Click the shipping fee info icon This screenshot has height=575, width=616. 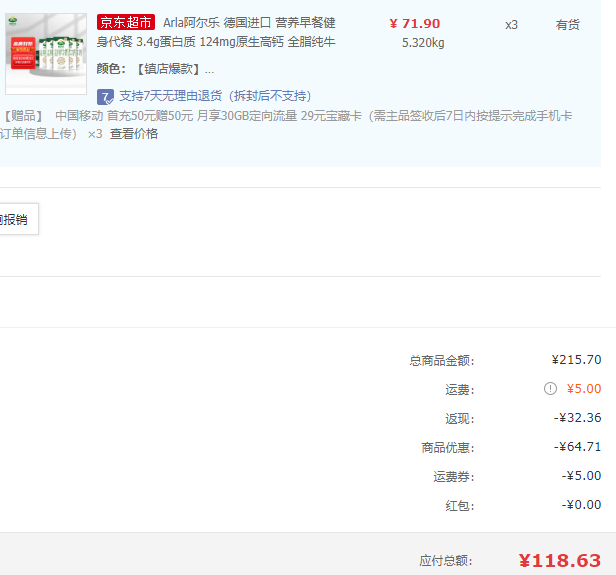point(550,389)
